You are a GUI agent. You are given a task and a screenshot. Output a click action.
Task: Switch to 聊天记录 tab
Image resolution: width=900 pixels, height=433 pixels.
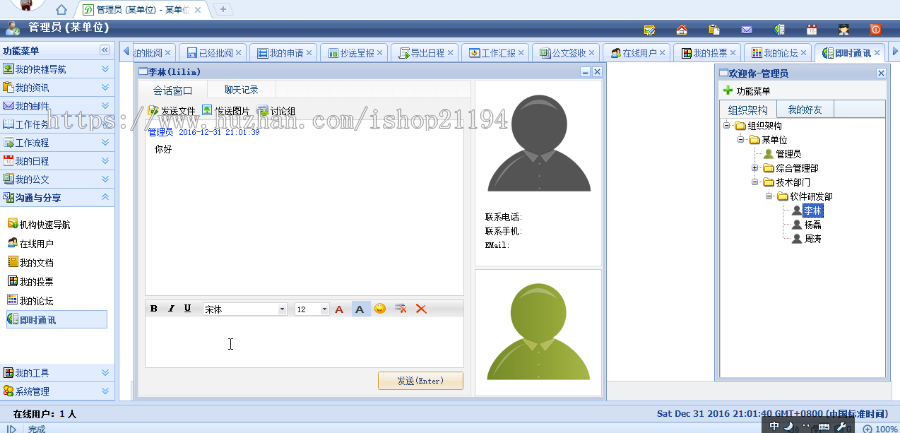(241, 90)
